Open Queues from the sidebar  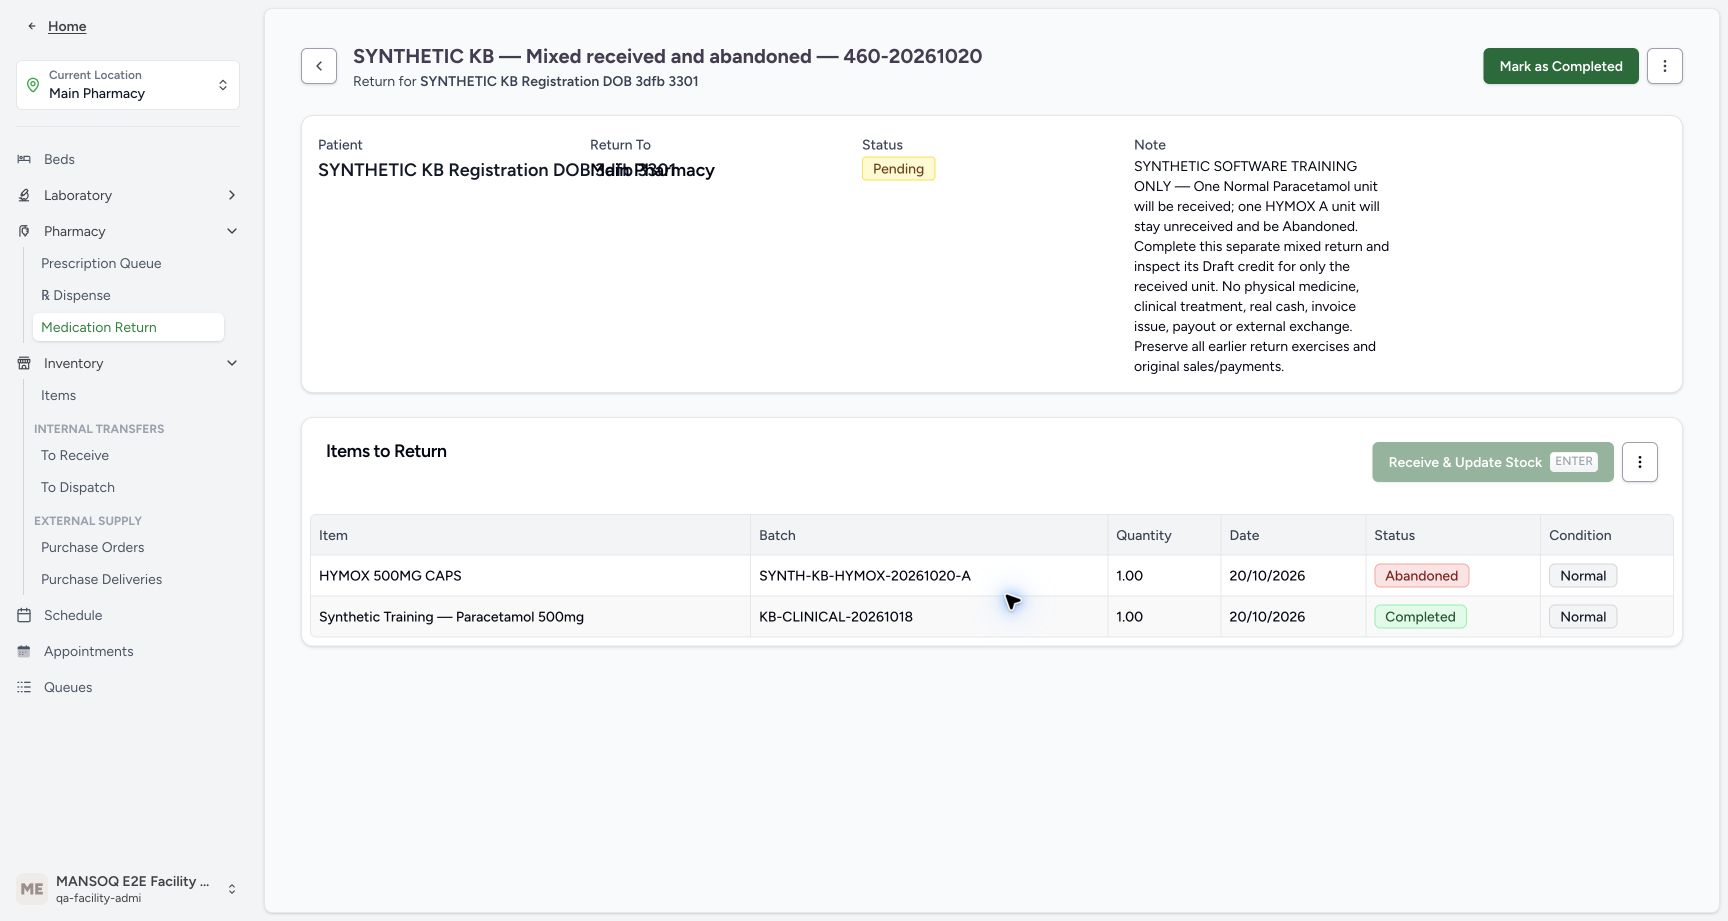pyautogui.click(x=68, y=687)
